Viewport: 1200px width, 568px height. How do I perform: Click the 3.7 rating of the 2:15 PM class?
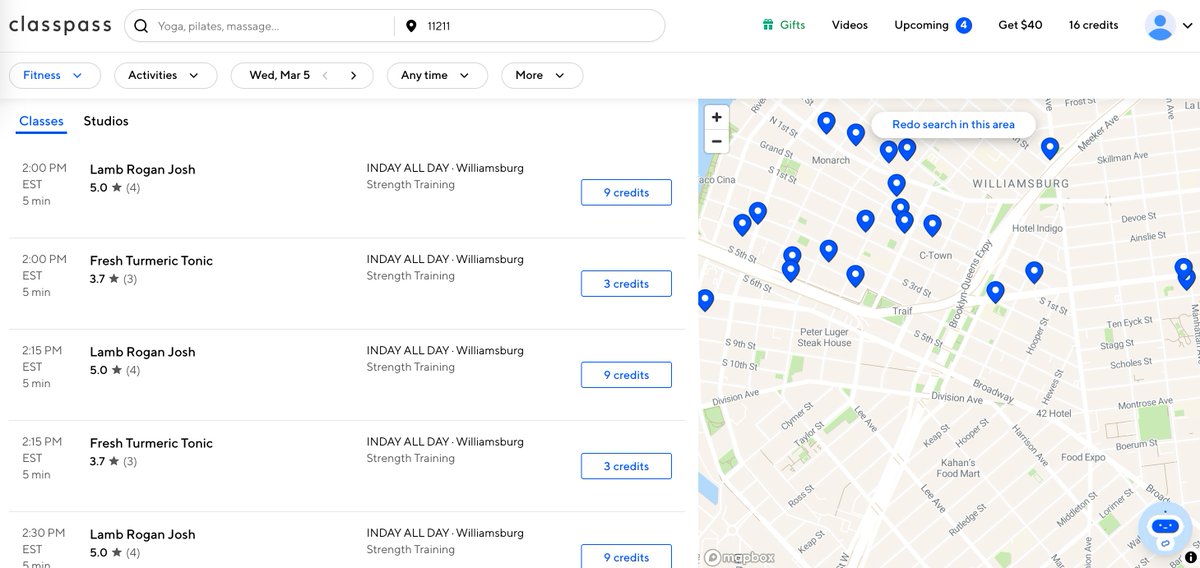pos(113,461)
